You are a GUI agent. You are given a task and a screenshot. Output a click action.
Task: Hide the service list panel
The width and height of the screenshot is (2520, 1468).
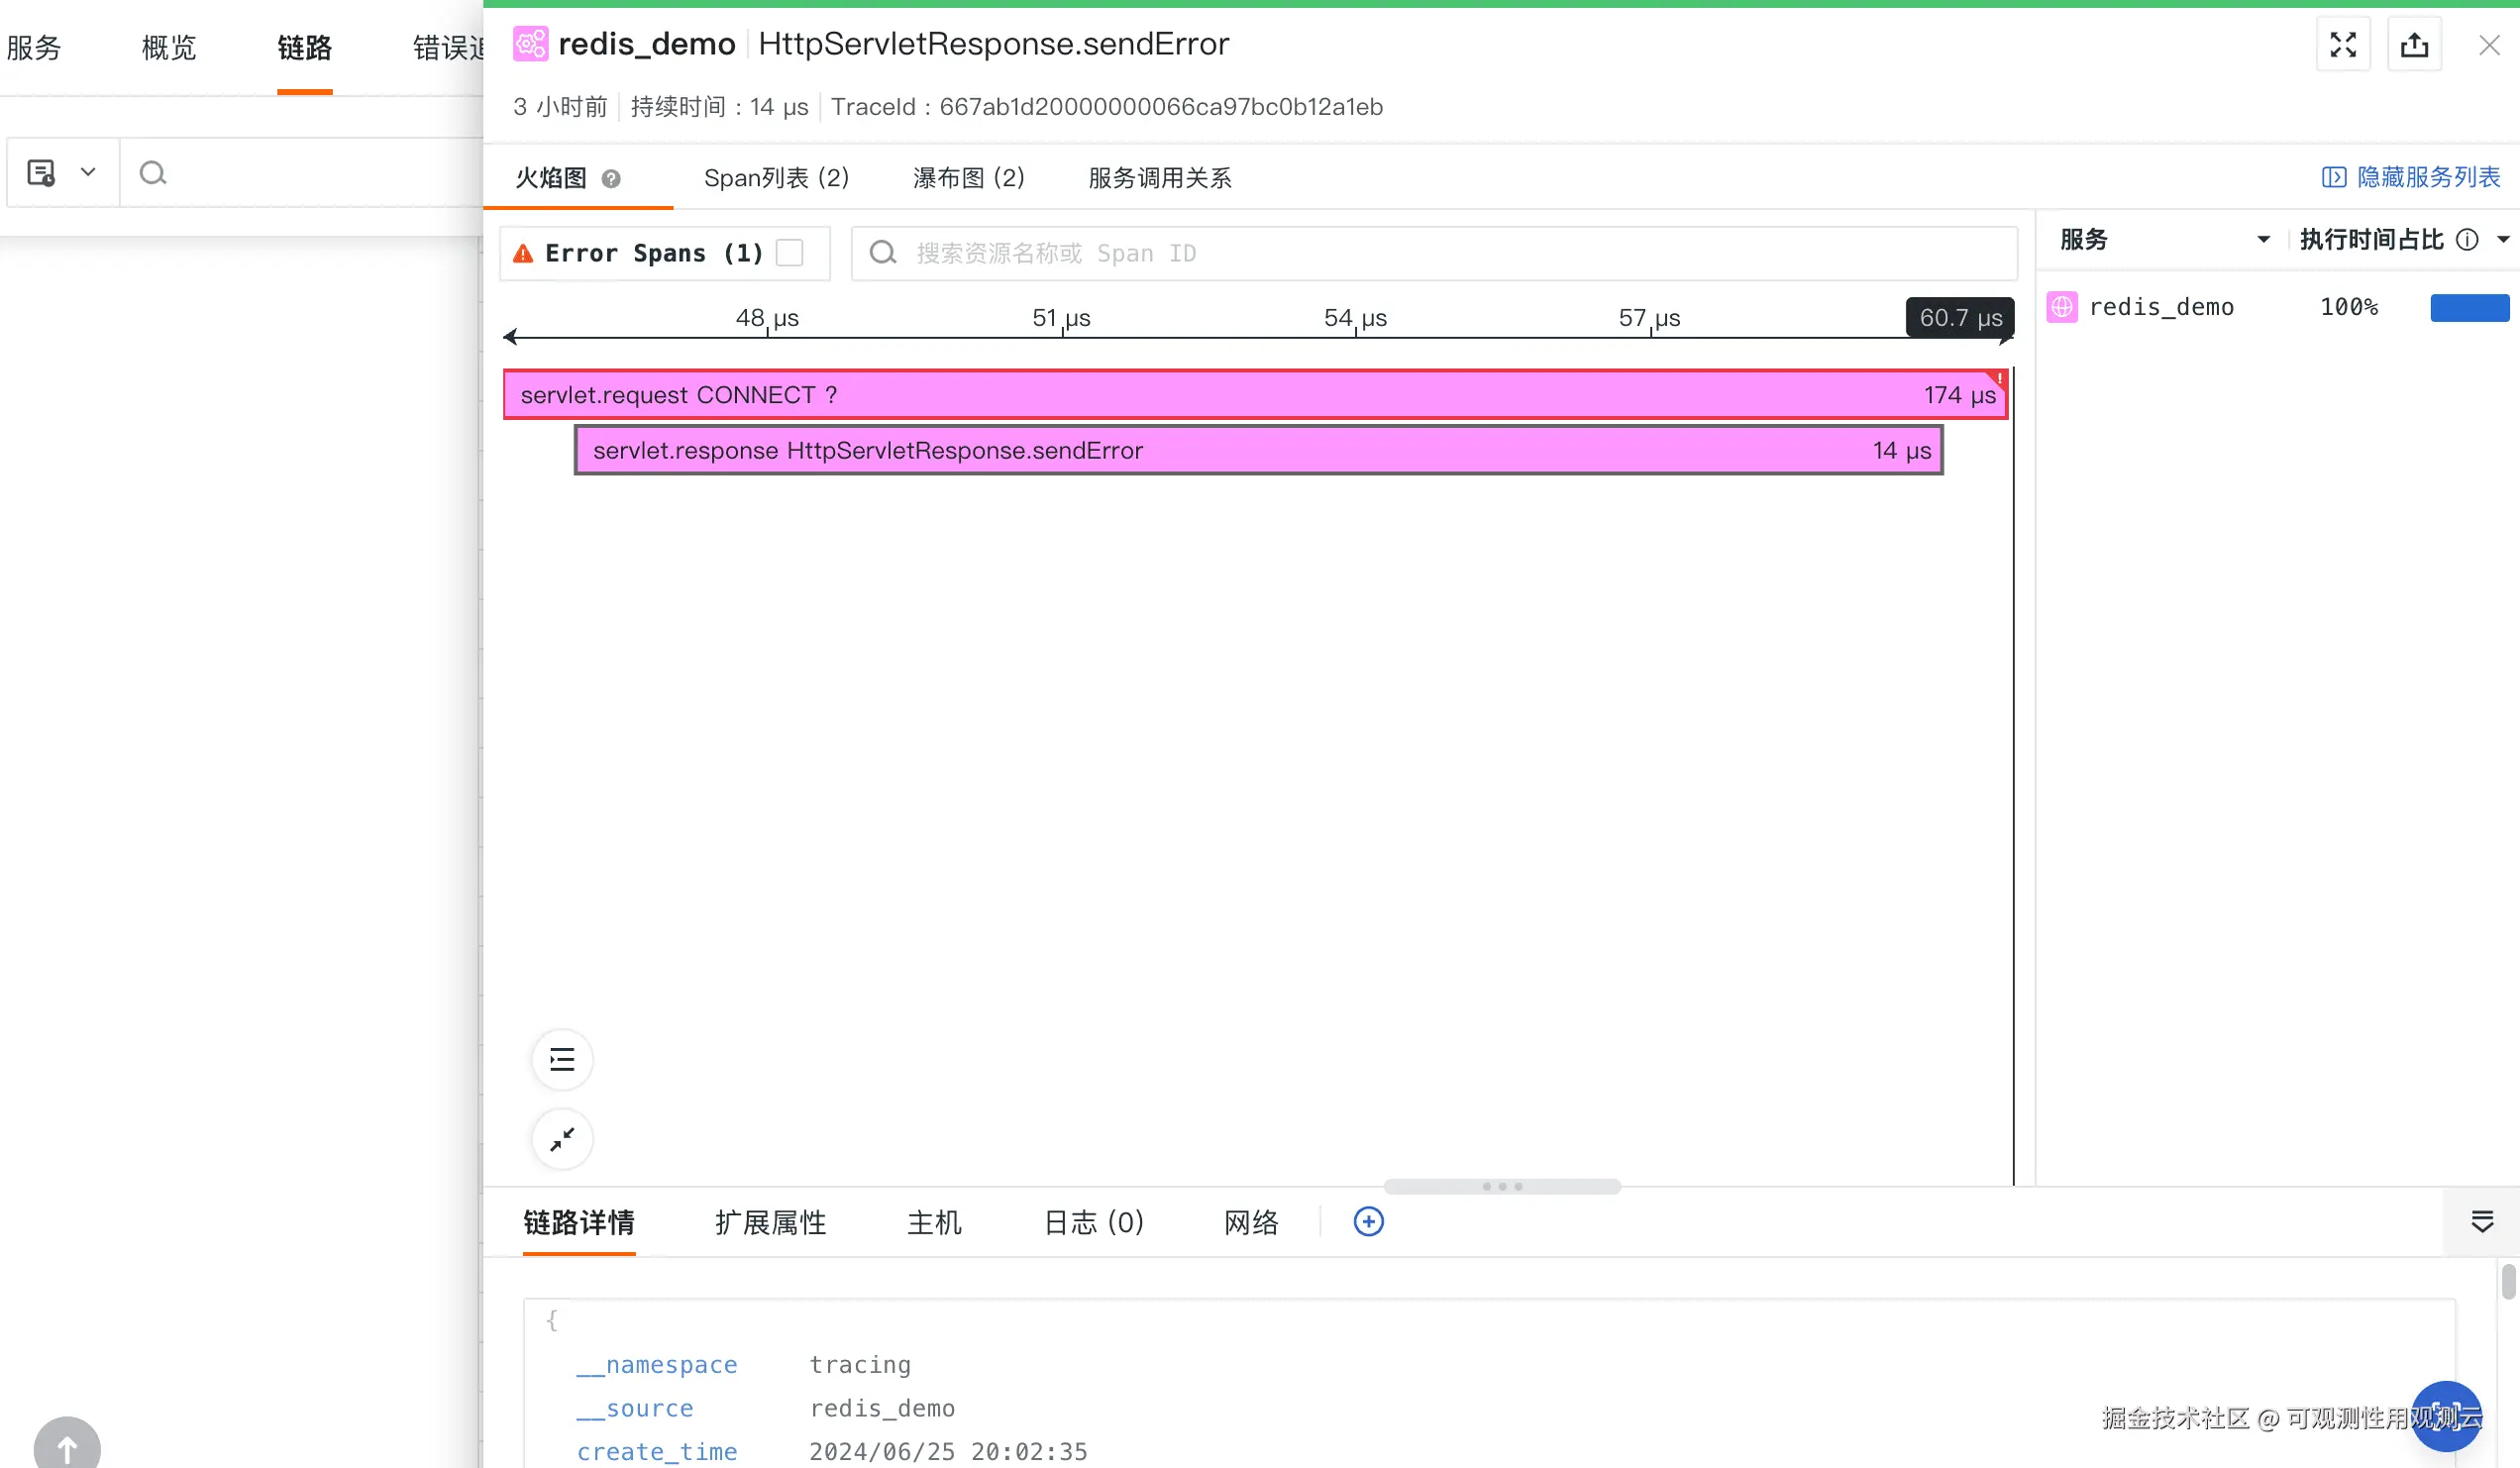tap(2410, 177)
